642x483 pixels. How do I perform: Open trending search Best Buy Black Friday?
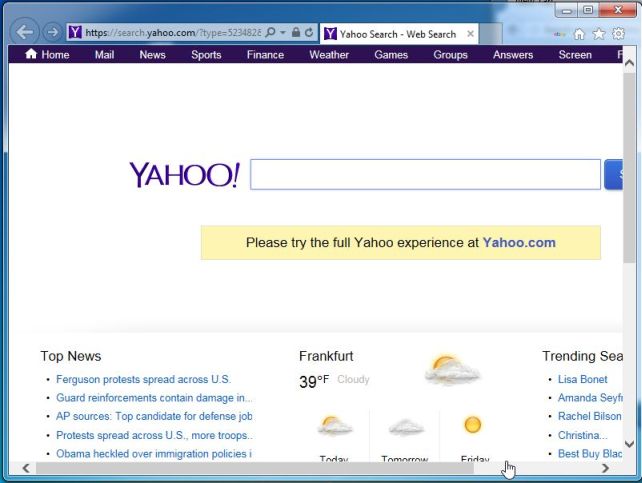(590, 454)
